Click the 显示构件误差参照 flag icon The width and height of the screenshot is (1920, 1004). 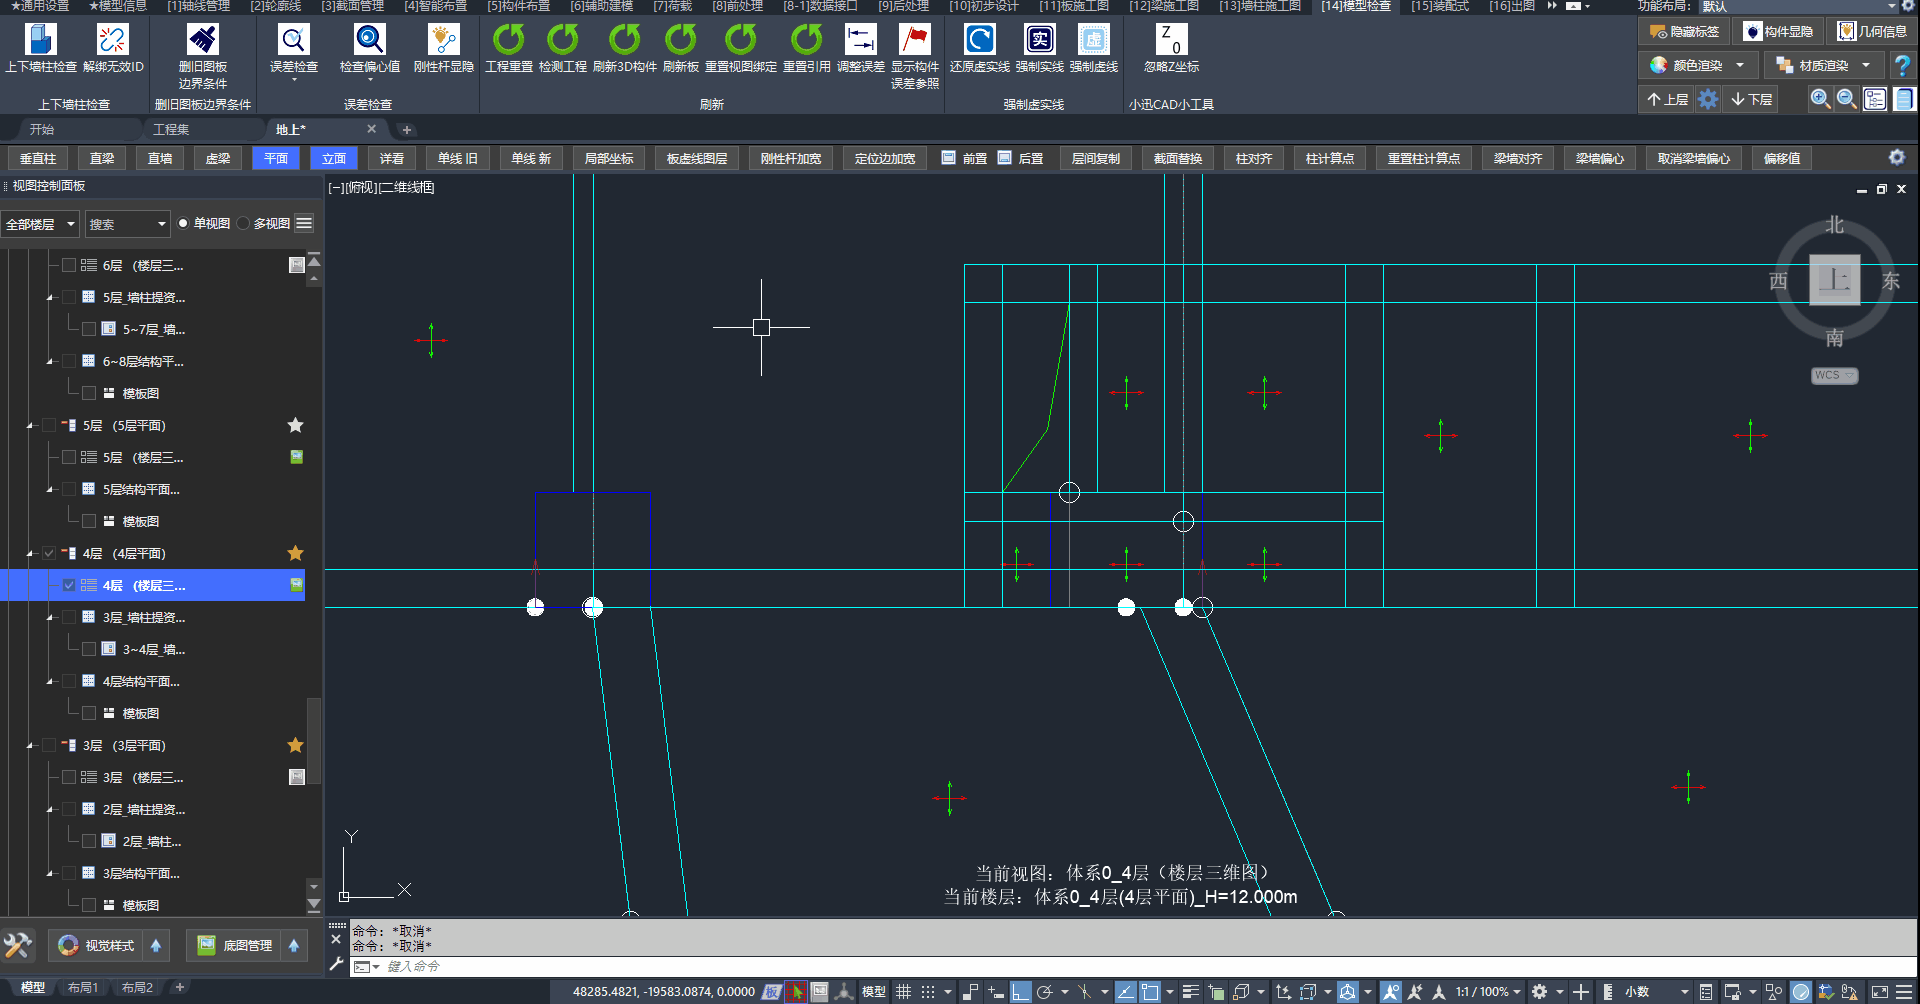click(915, 40)
